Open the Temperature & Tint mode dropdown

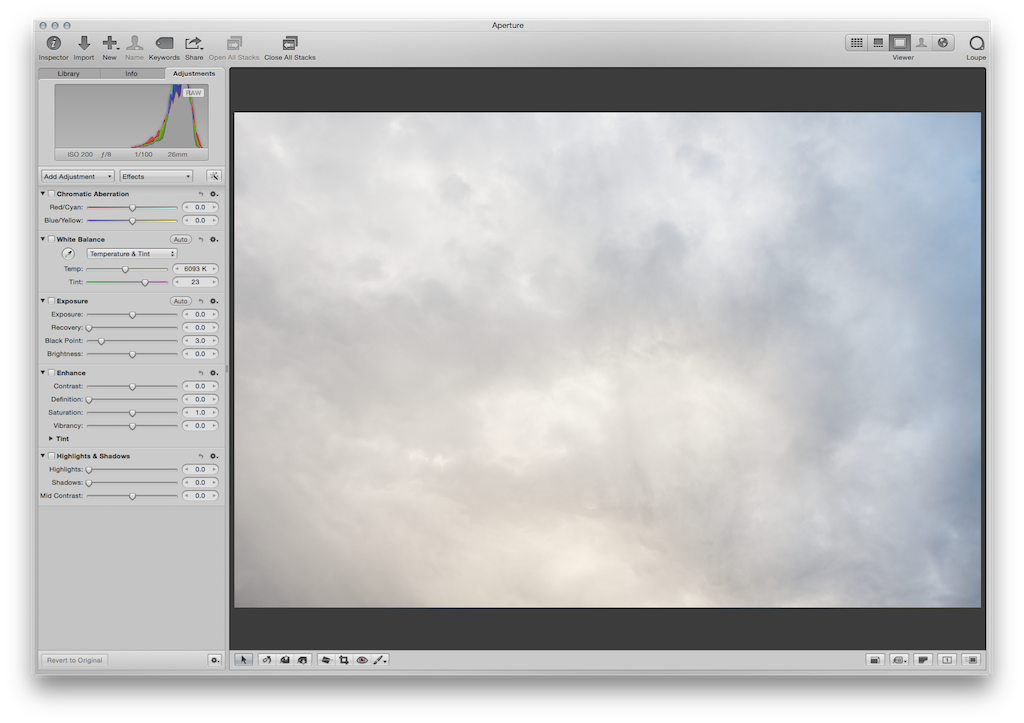(x=132, y=253)
